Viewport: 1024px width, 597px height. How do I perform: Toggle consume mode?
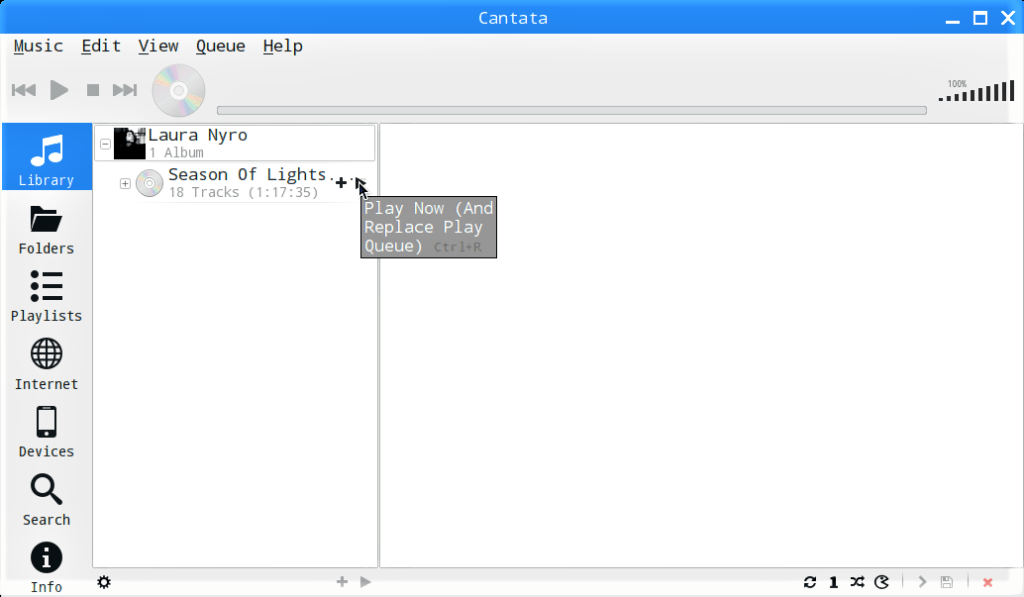point(882,582)
